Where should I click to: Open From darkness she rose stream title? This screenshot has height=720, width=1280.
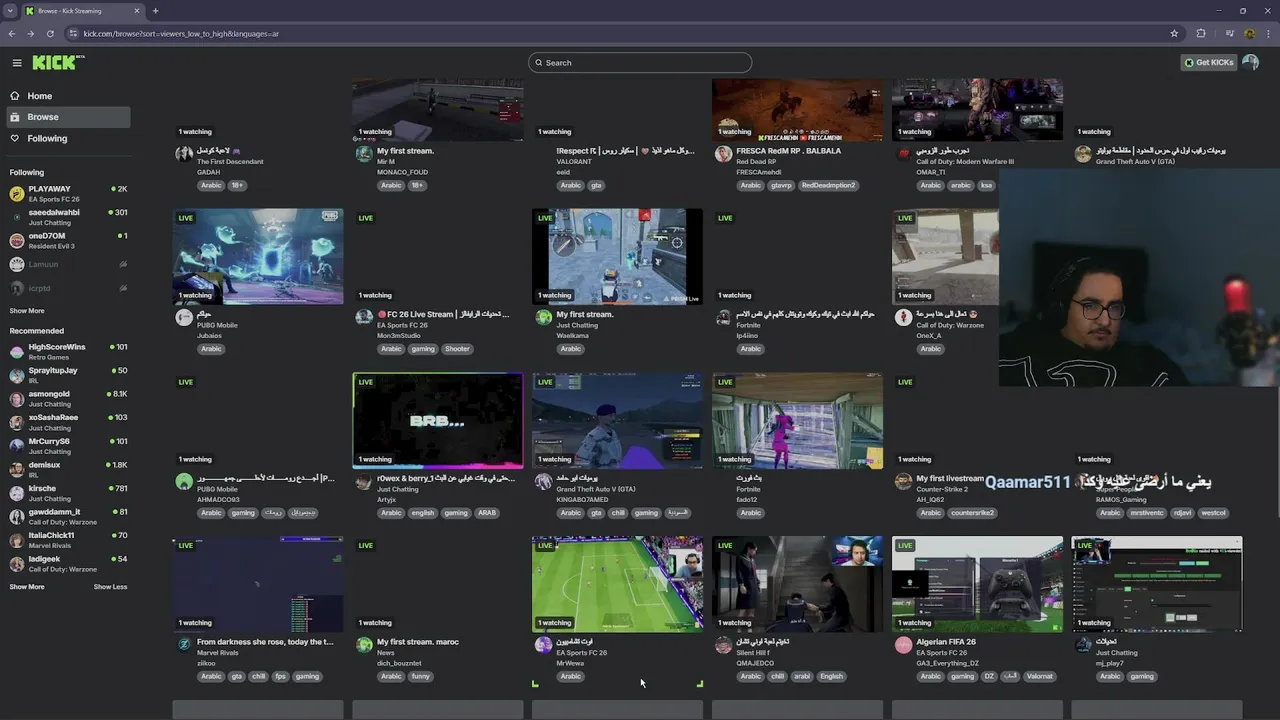tap(265, 642)
